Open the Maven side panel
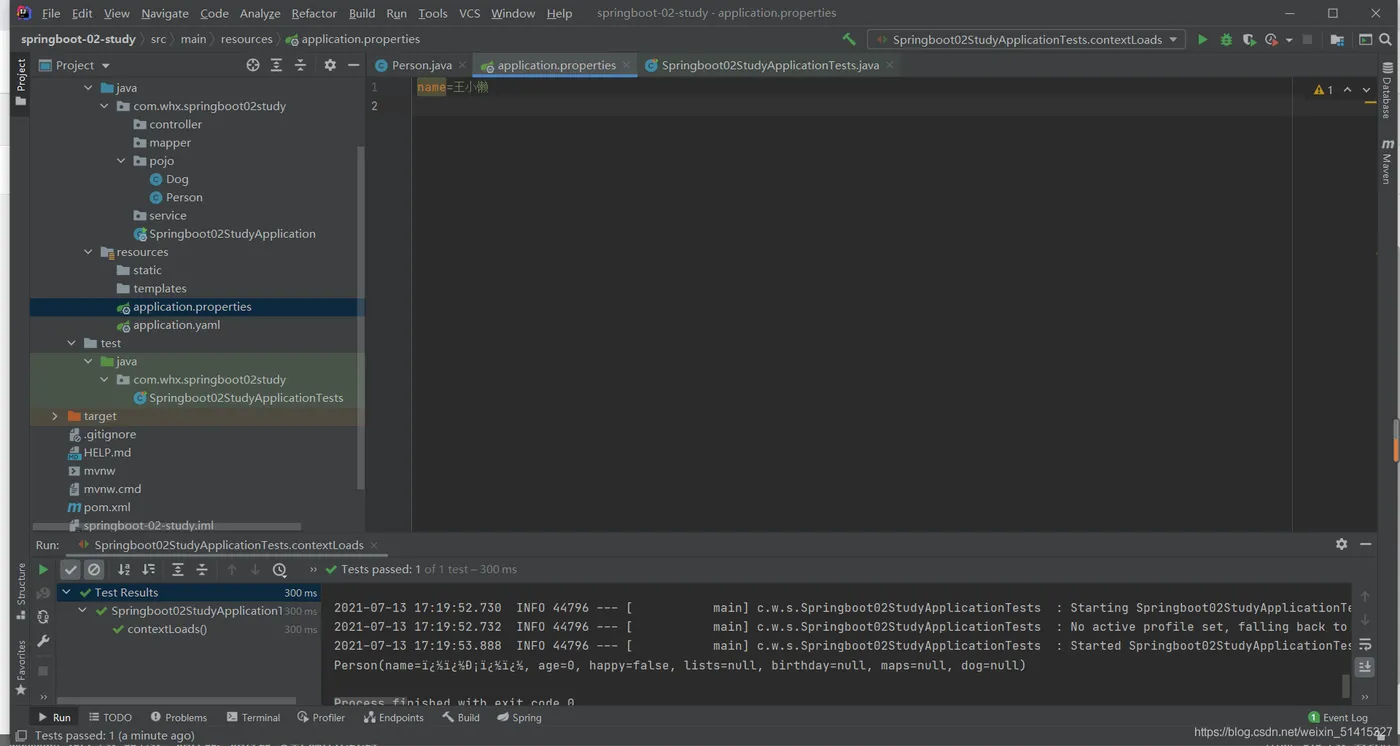The width and height of the screenshot is (1400, 746). [1387, 161]
